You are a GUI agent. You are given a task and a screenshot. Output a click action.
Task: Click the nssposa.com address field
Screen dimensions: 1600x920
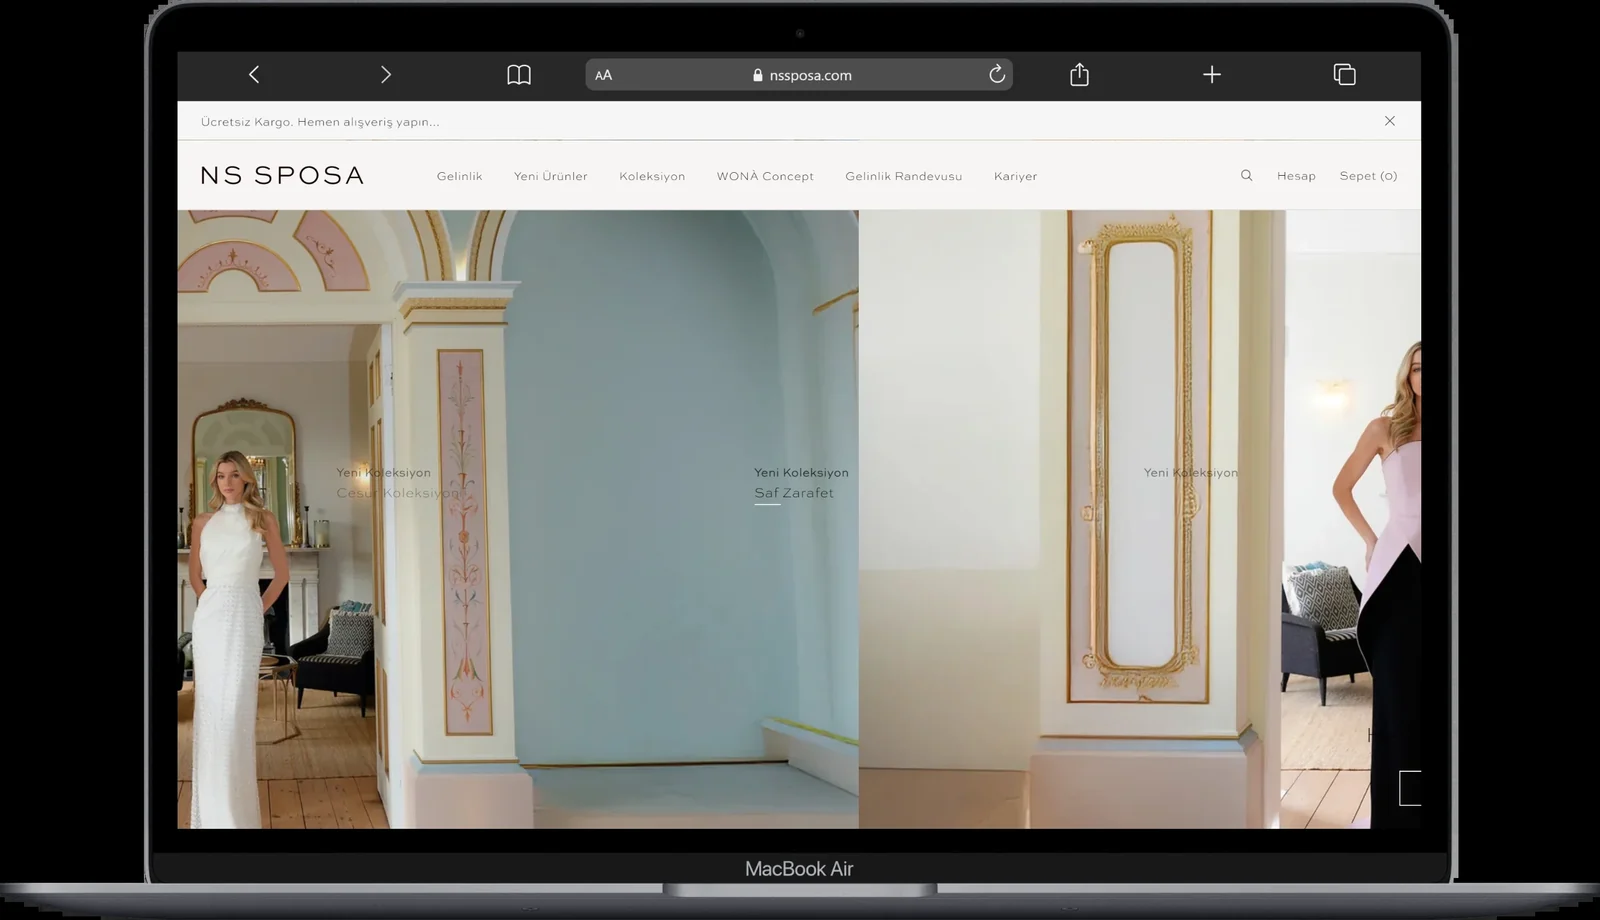(x=799, y=75)
